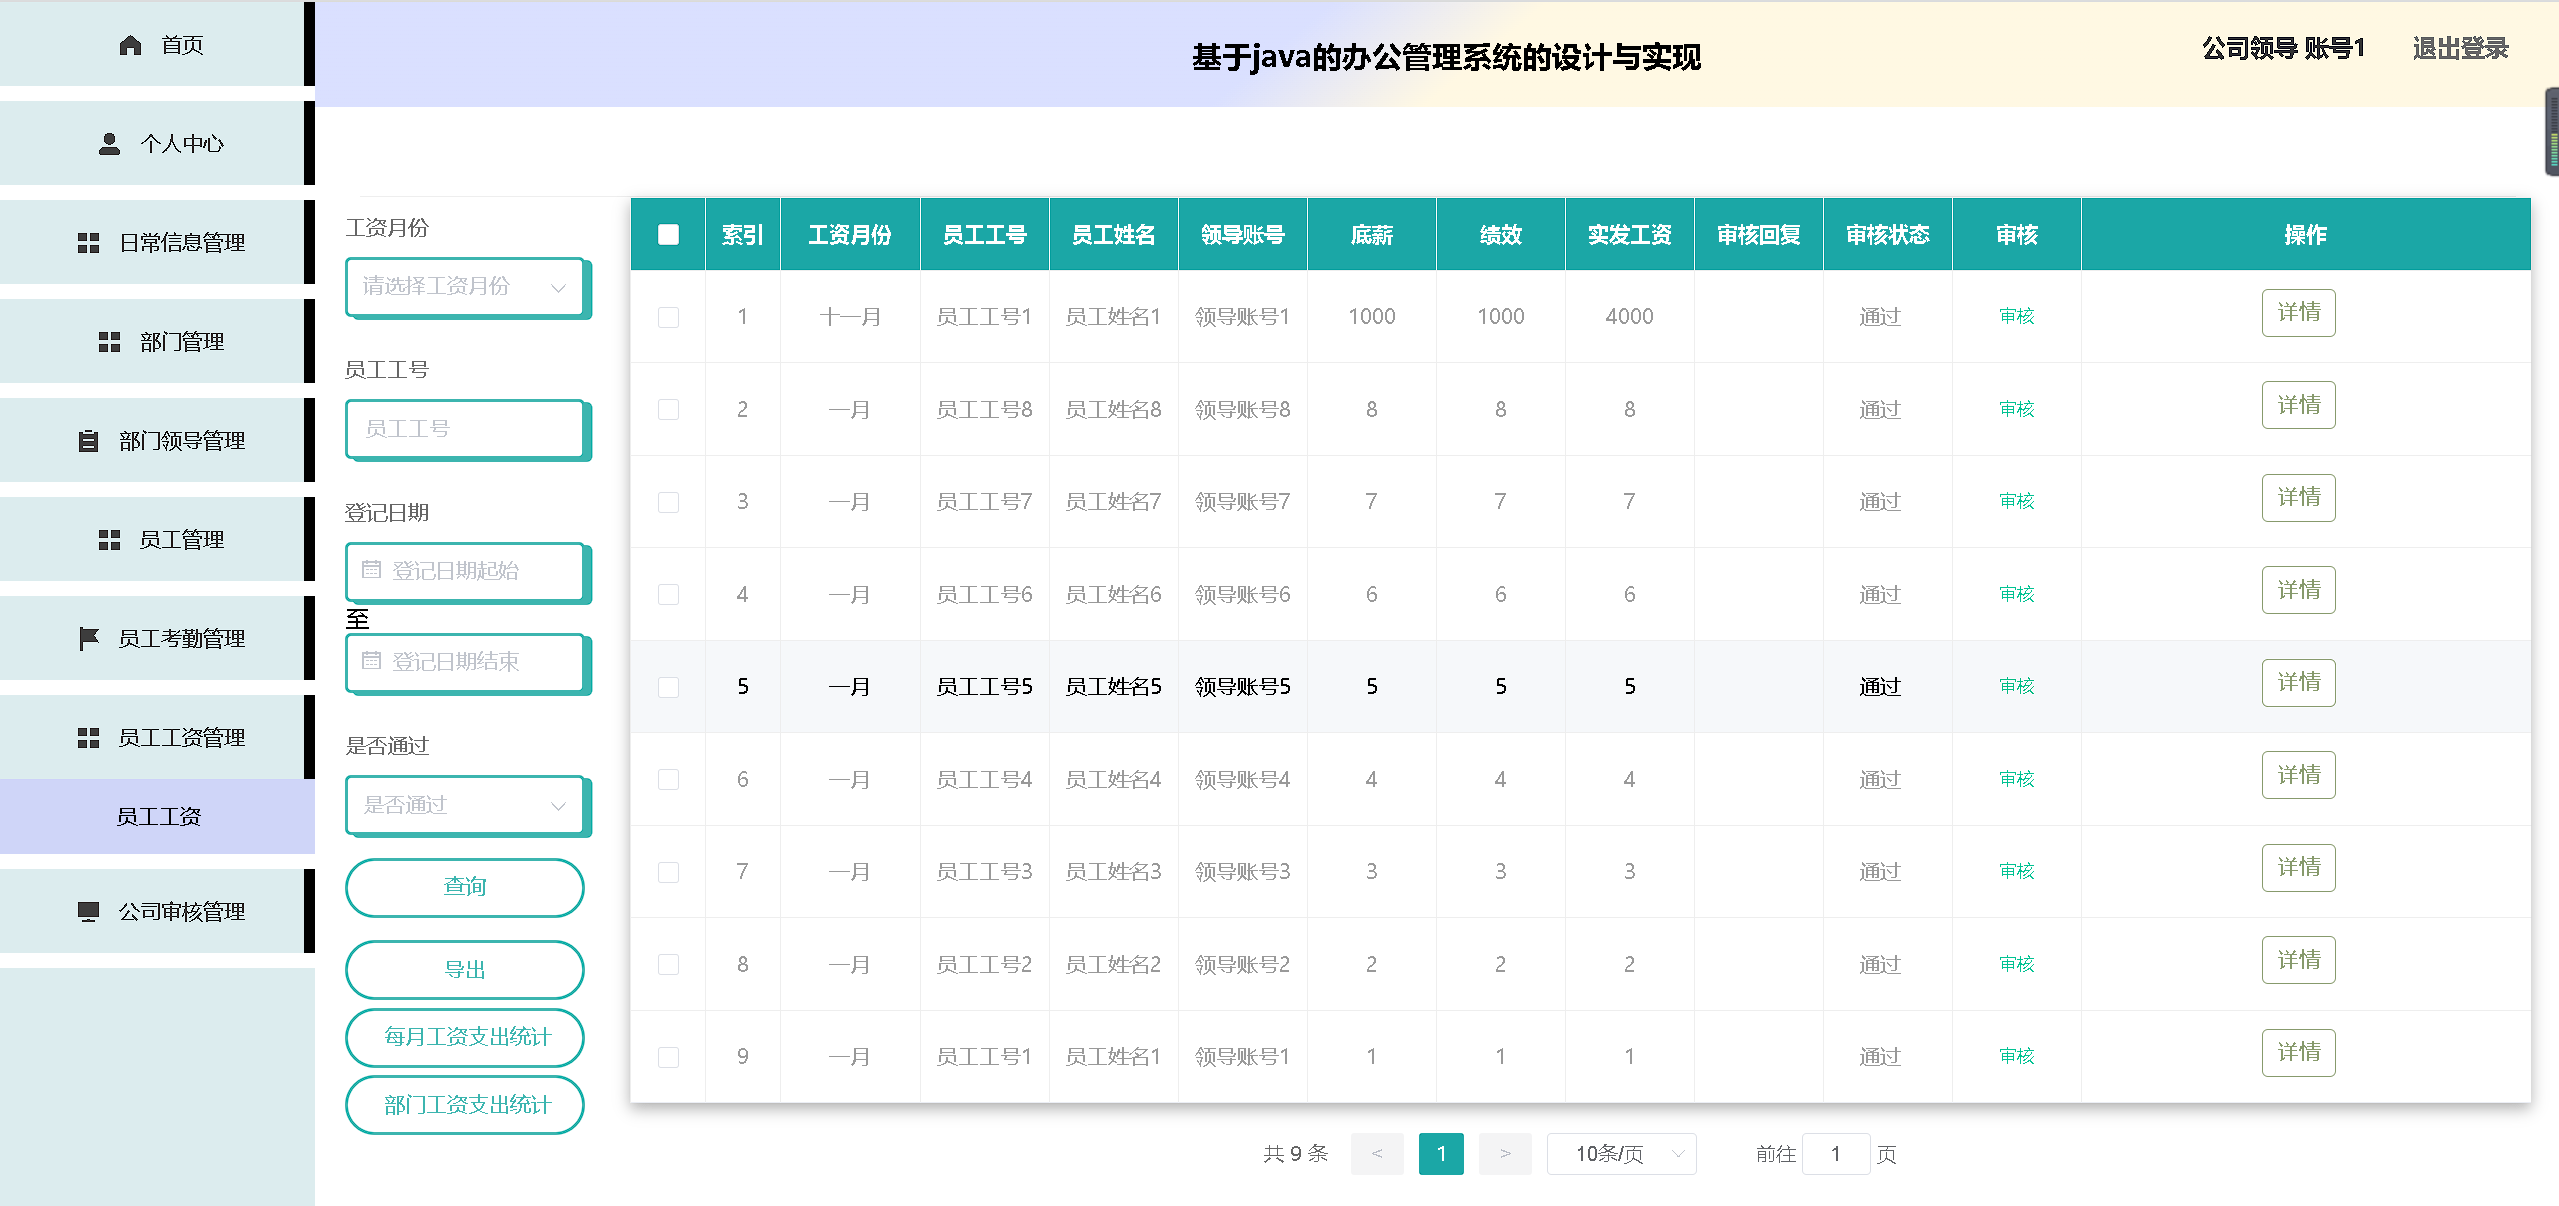Check the row for 员工工号4

(x=668, y=780)
